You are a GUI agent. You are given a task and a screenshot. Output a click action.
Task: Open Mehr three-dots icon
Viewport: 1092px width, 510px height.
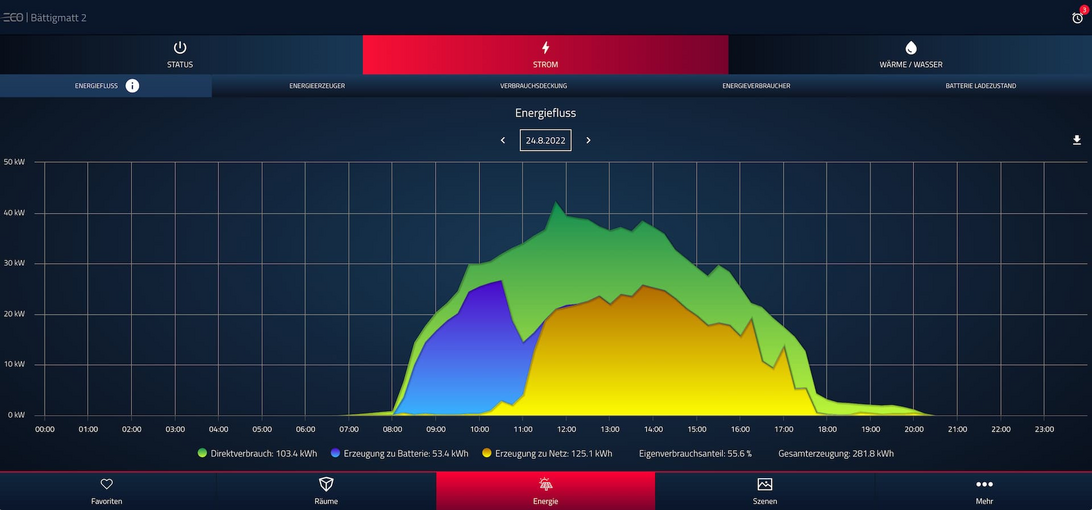[984, 484]
